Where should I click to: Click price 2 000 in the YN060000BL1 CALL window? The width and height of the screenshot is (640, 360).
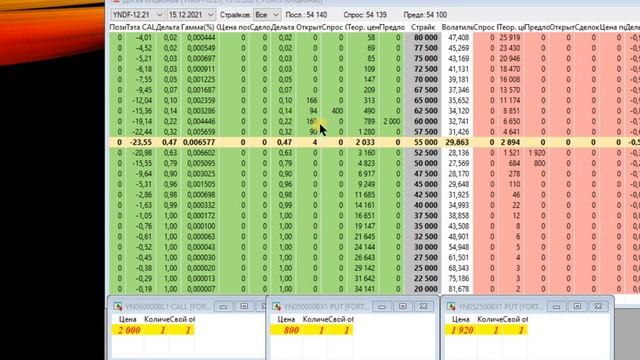[x=129, y=330]
